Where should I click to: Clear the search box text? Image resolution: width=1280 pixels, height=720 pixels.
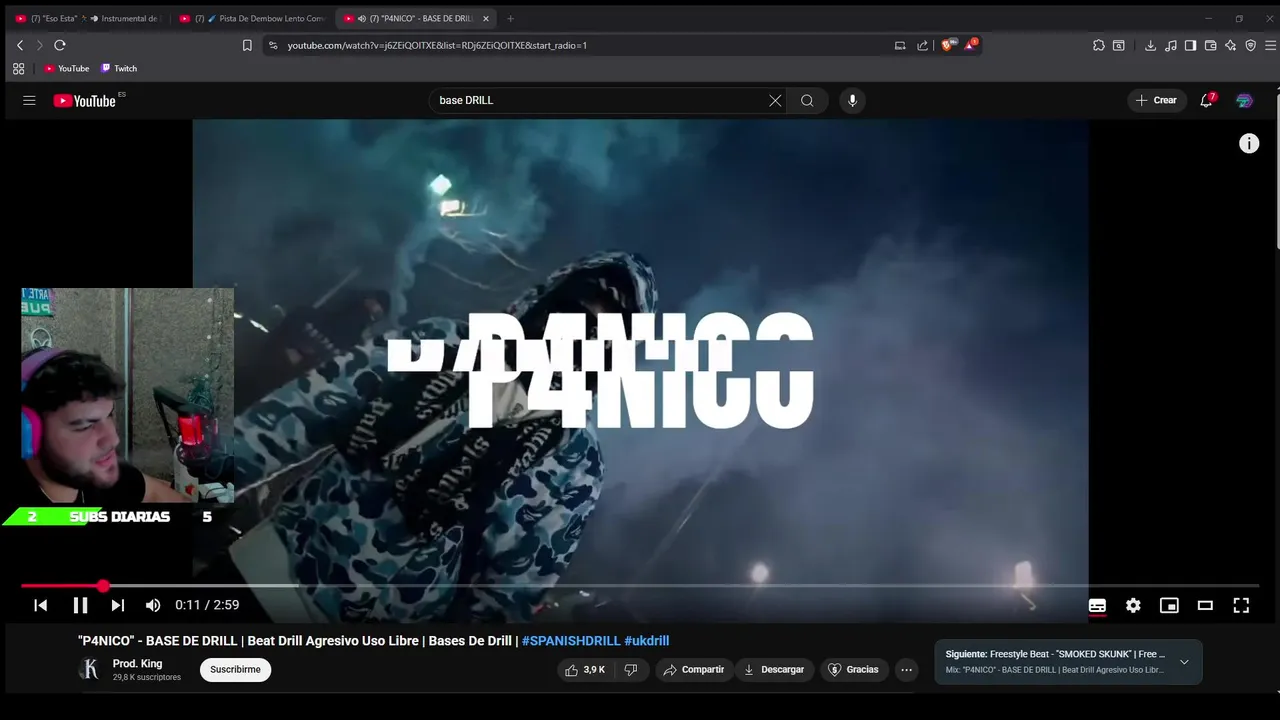pyautogui.click(x=775, y=100)
